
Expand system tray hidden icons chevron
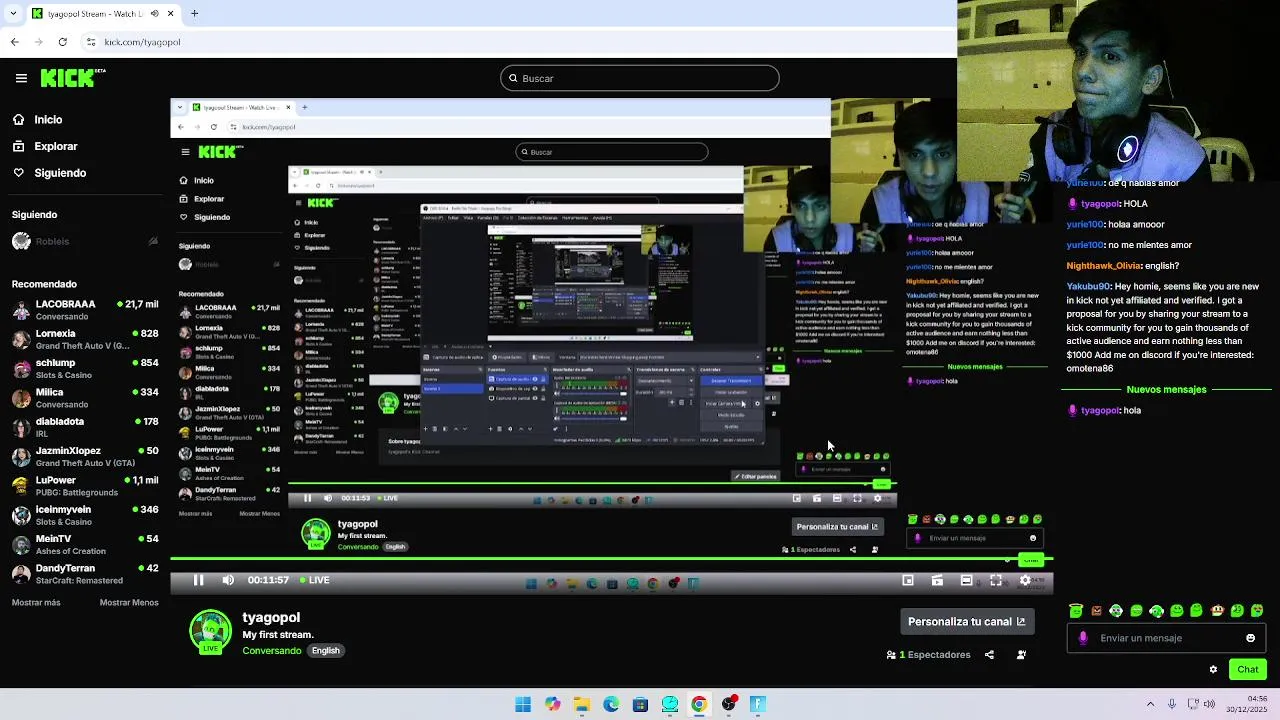(1150, 704)
